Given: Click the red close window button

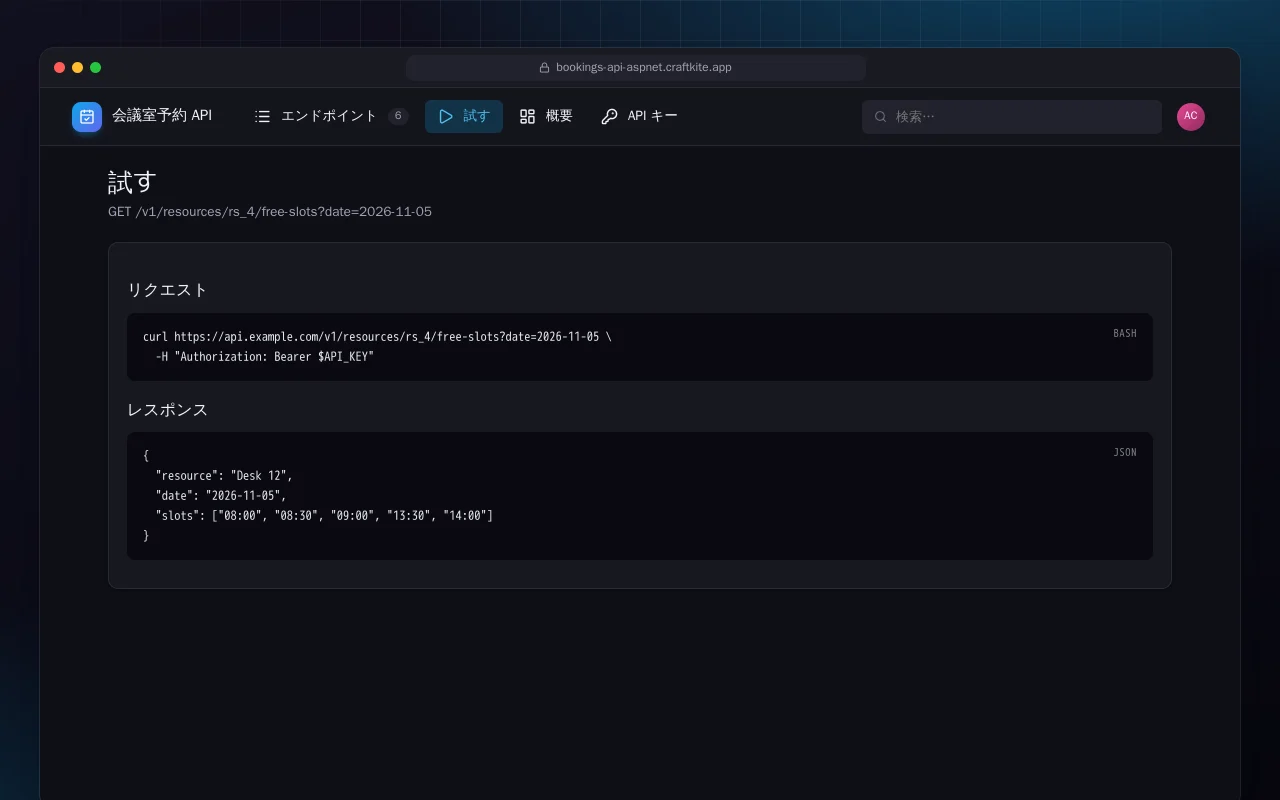Looking at the screenshot, I should tap(60, 68).
